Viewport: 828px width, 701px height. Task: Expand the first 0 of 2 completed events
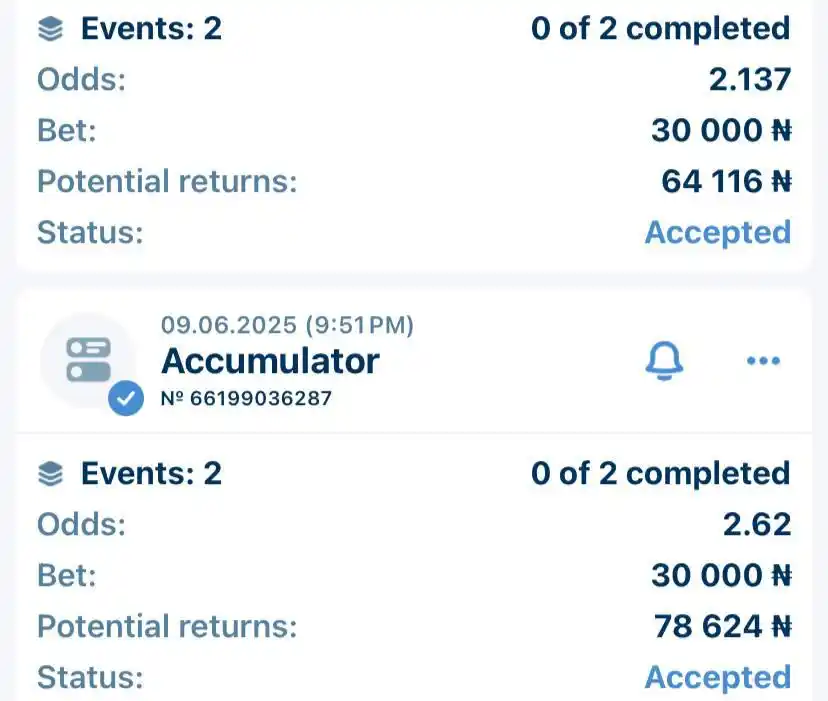661,29
